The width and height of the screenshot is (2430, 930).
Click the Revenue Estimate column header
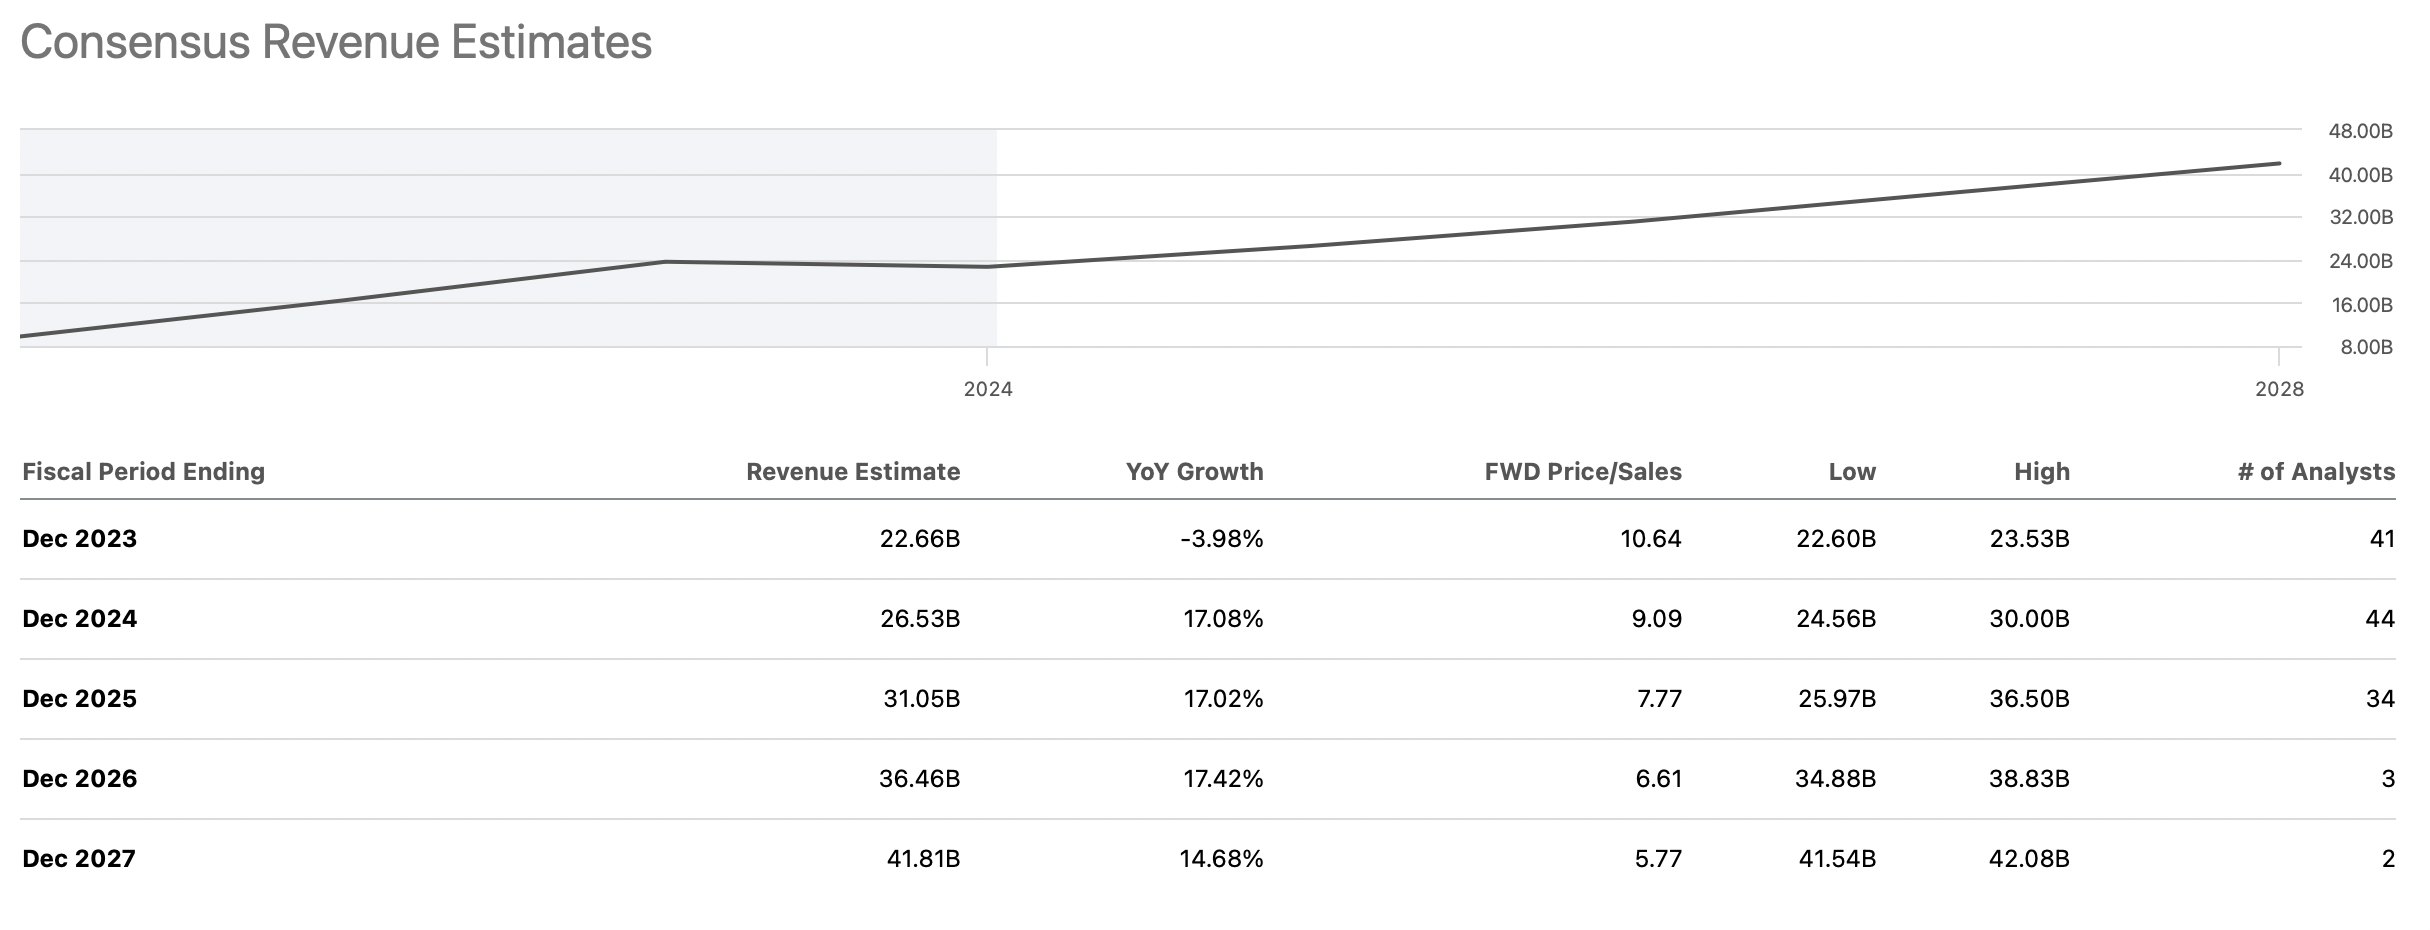(x=852, y=472)
